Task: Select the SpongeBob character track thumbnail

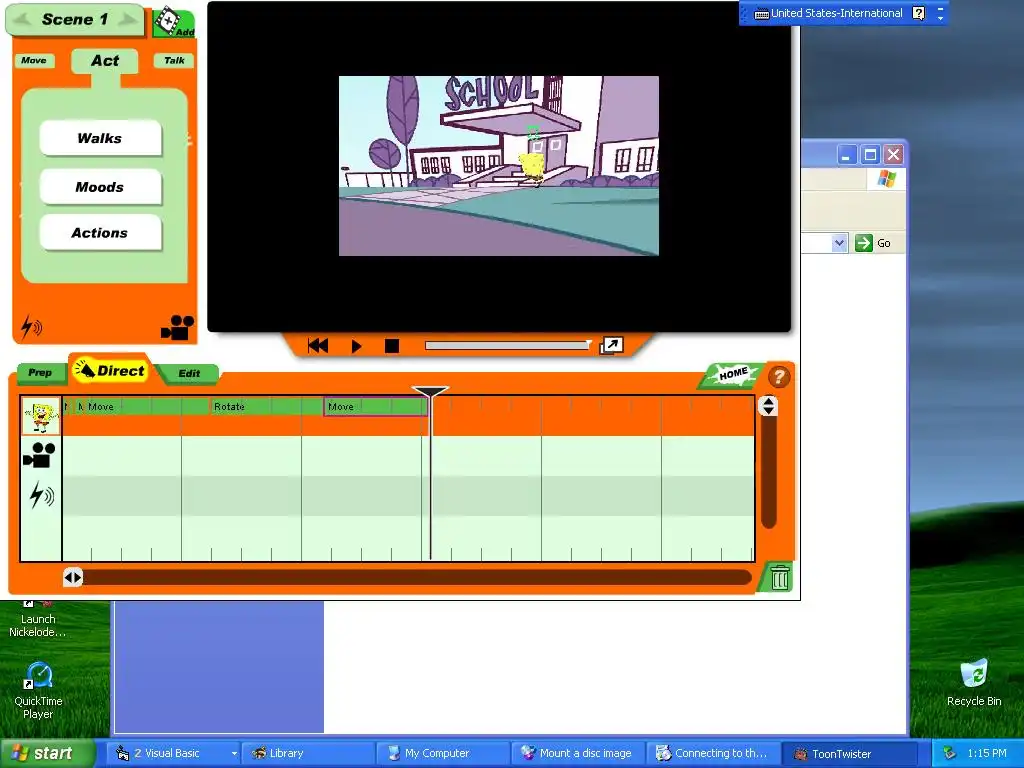Action: point(41,415)
